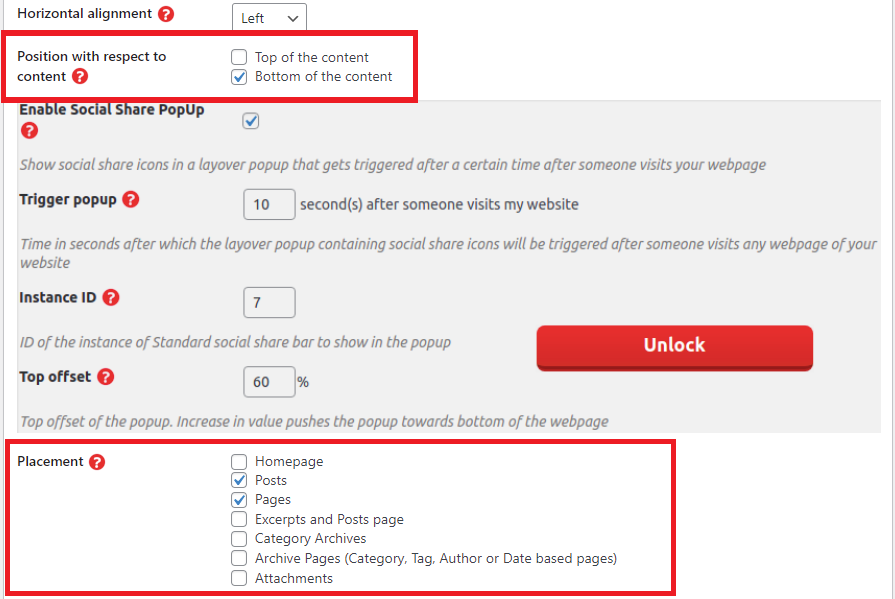Enable Category Archives placement
Image resolution: width=895 pixels, height=599 pixels.
(239, 539)
